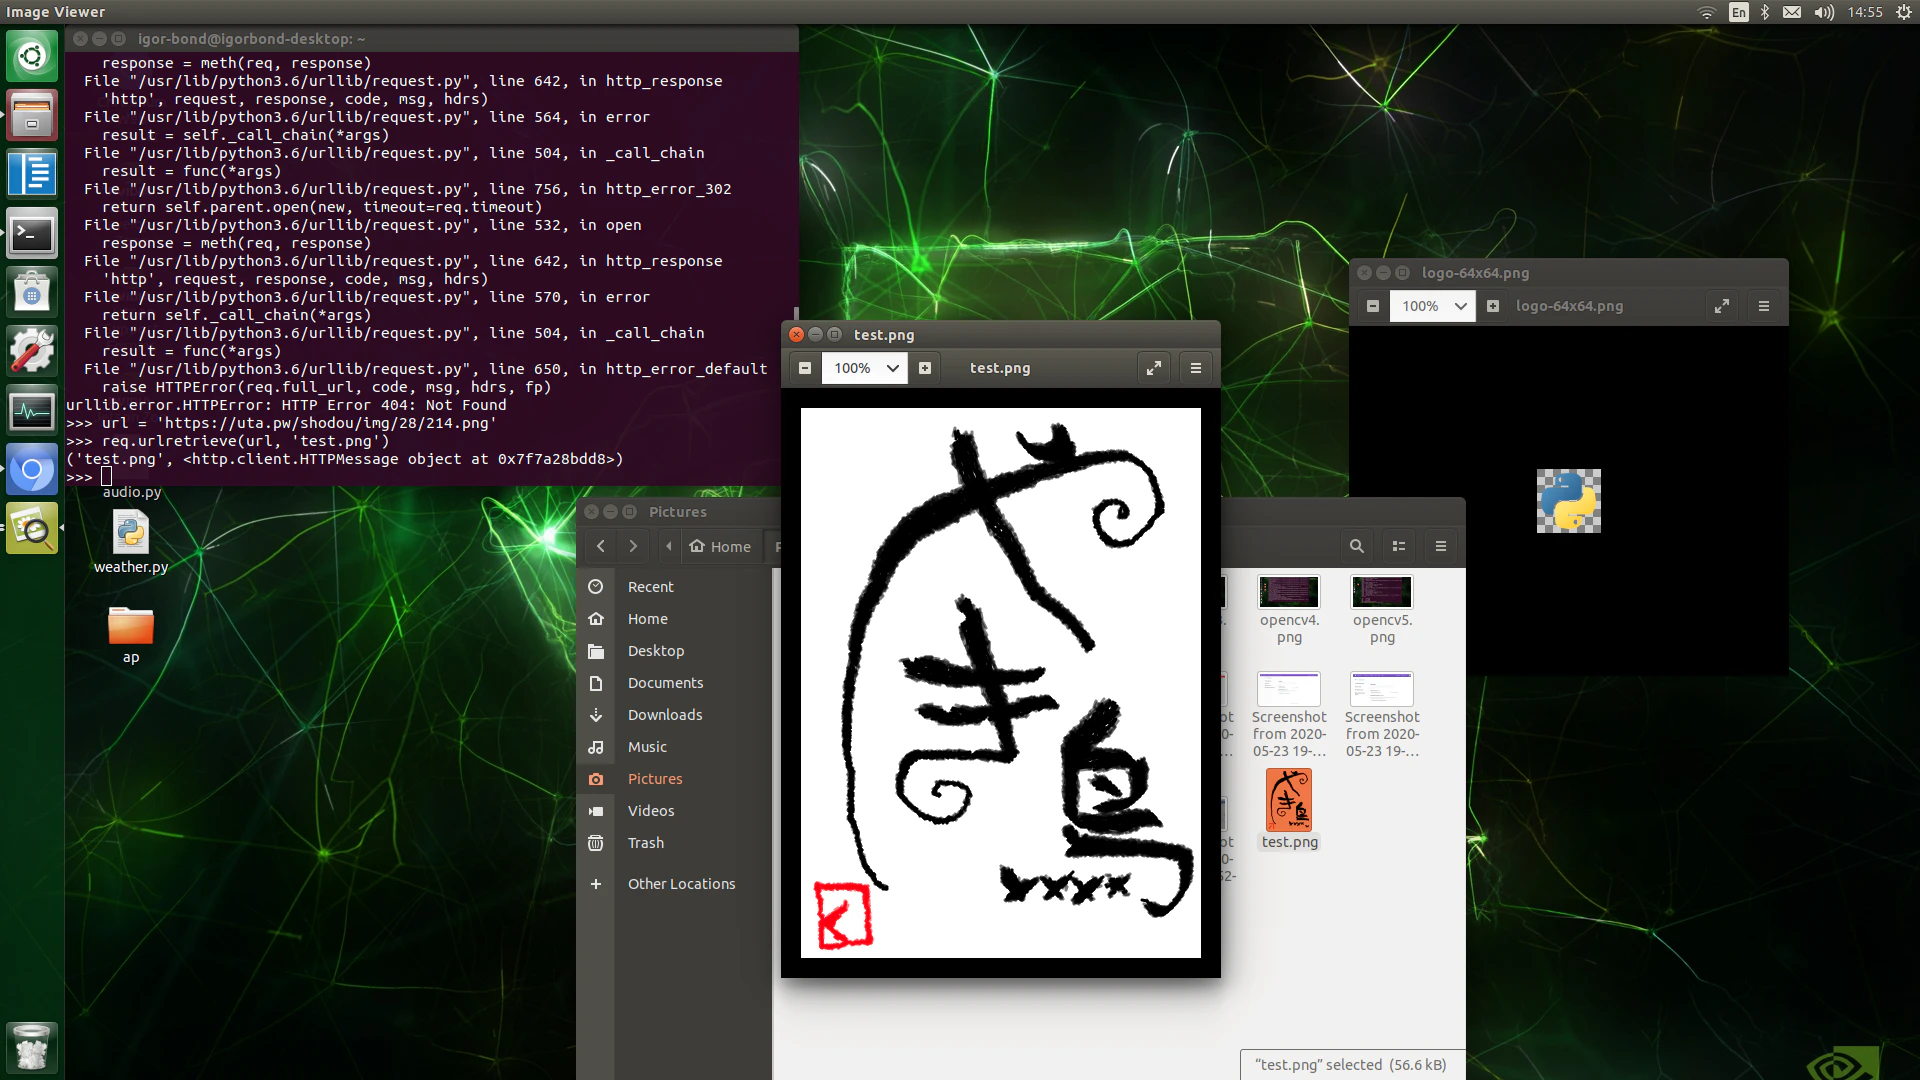This screenshot has height=1080, width=1920.
Task: Open Chromium browser from launcher
Action: [x=32, y=469]
